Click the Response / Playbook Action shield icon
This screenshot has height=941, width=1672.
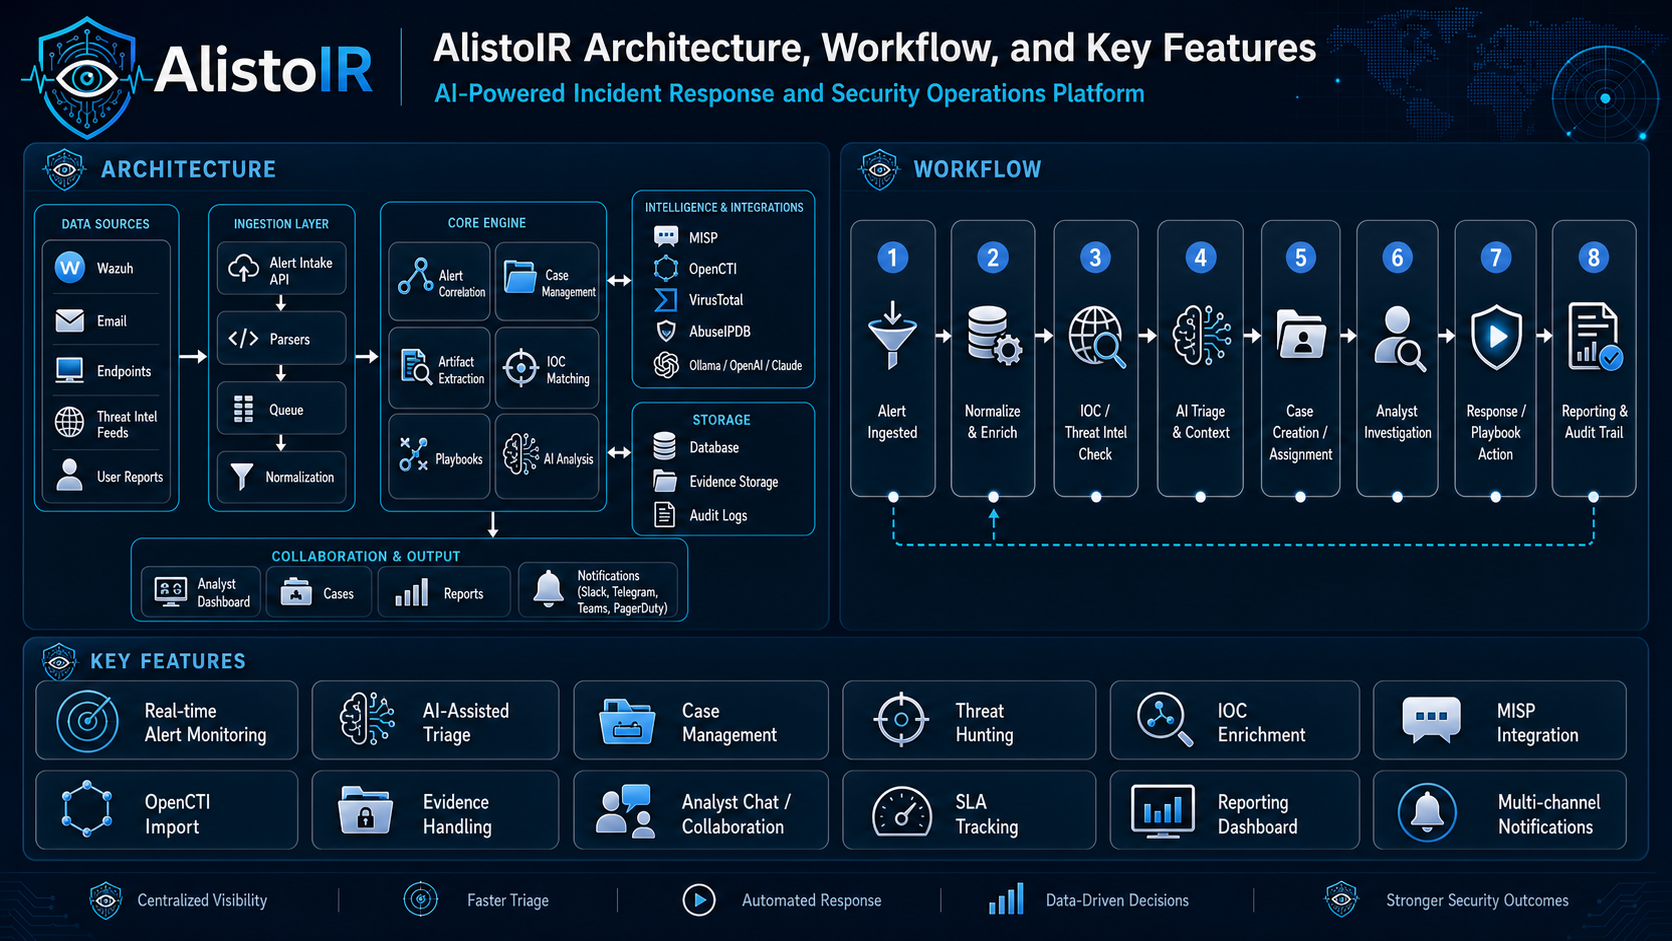coord(1496,337)
